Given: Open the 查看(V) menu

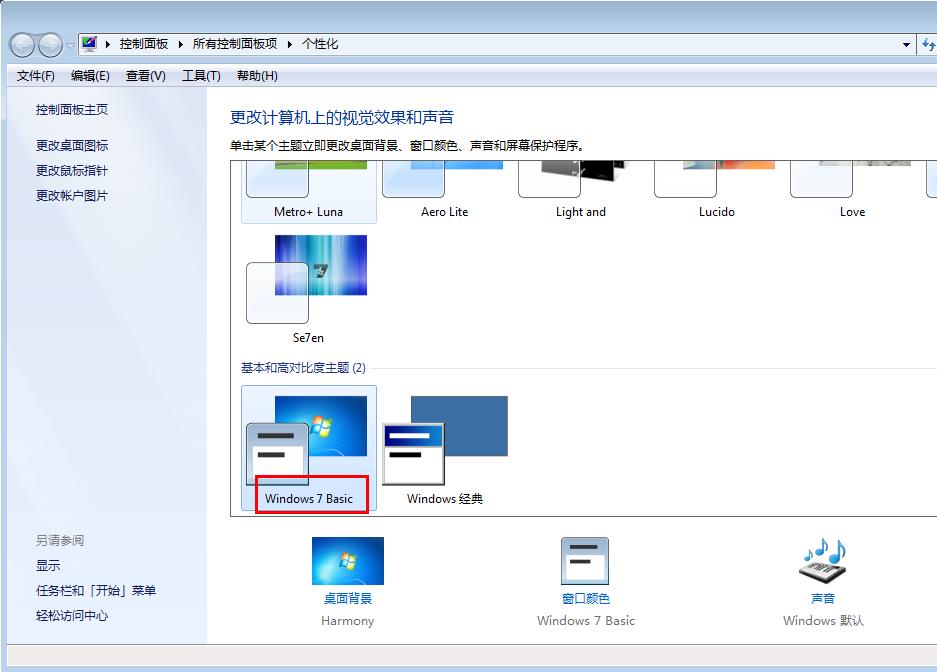Looking at the screenshot, I should click(x=146, y=76).
